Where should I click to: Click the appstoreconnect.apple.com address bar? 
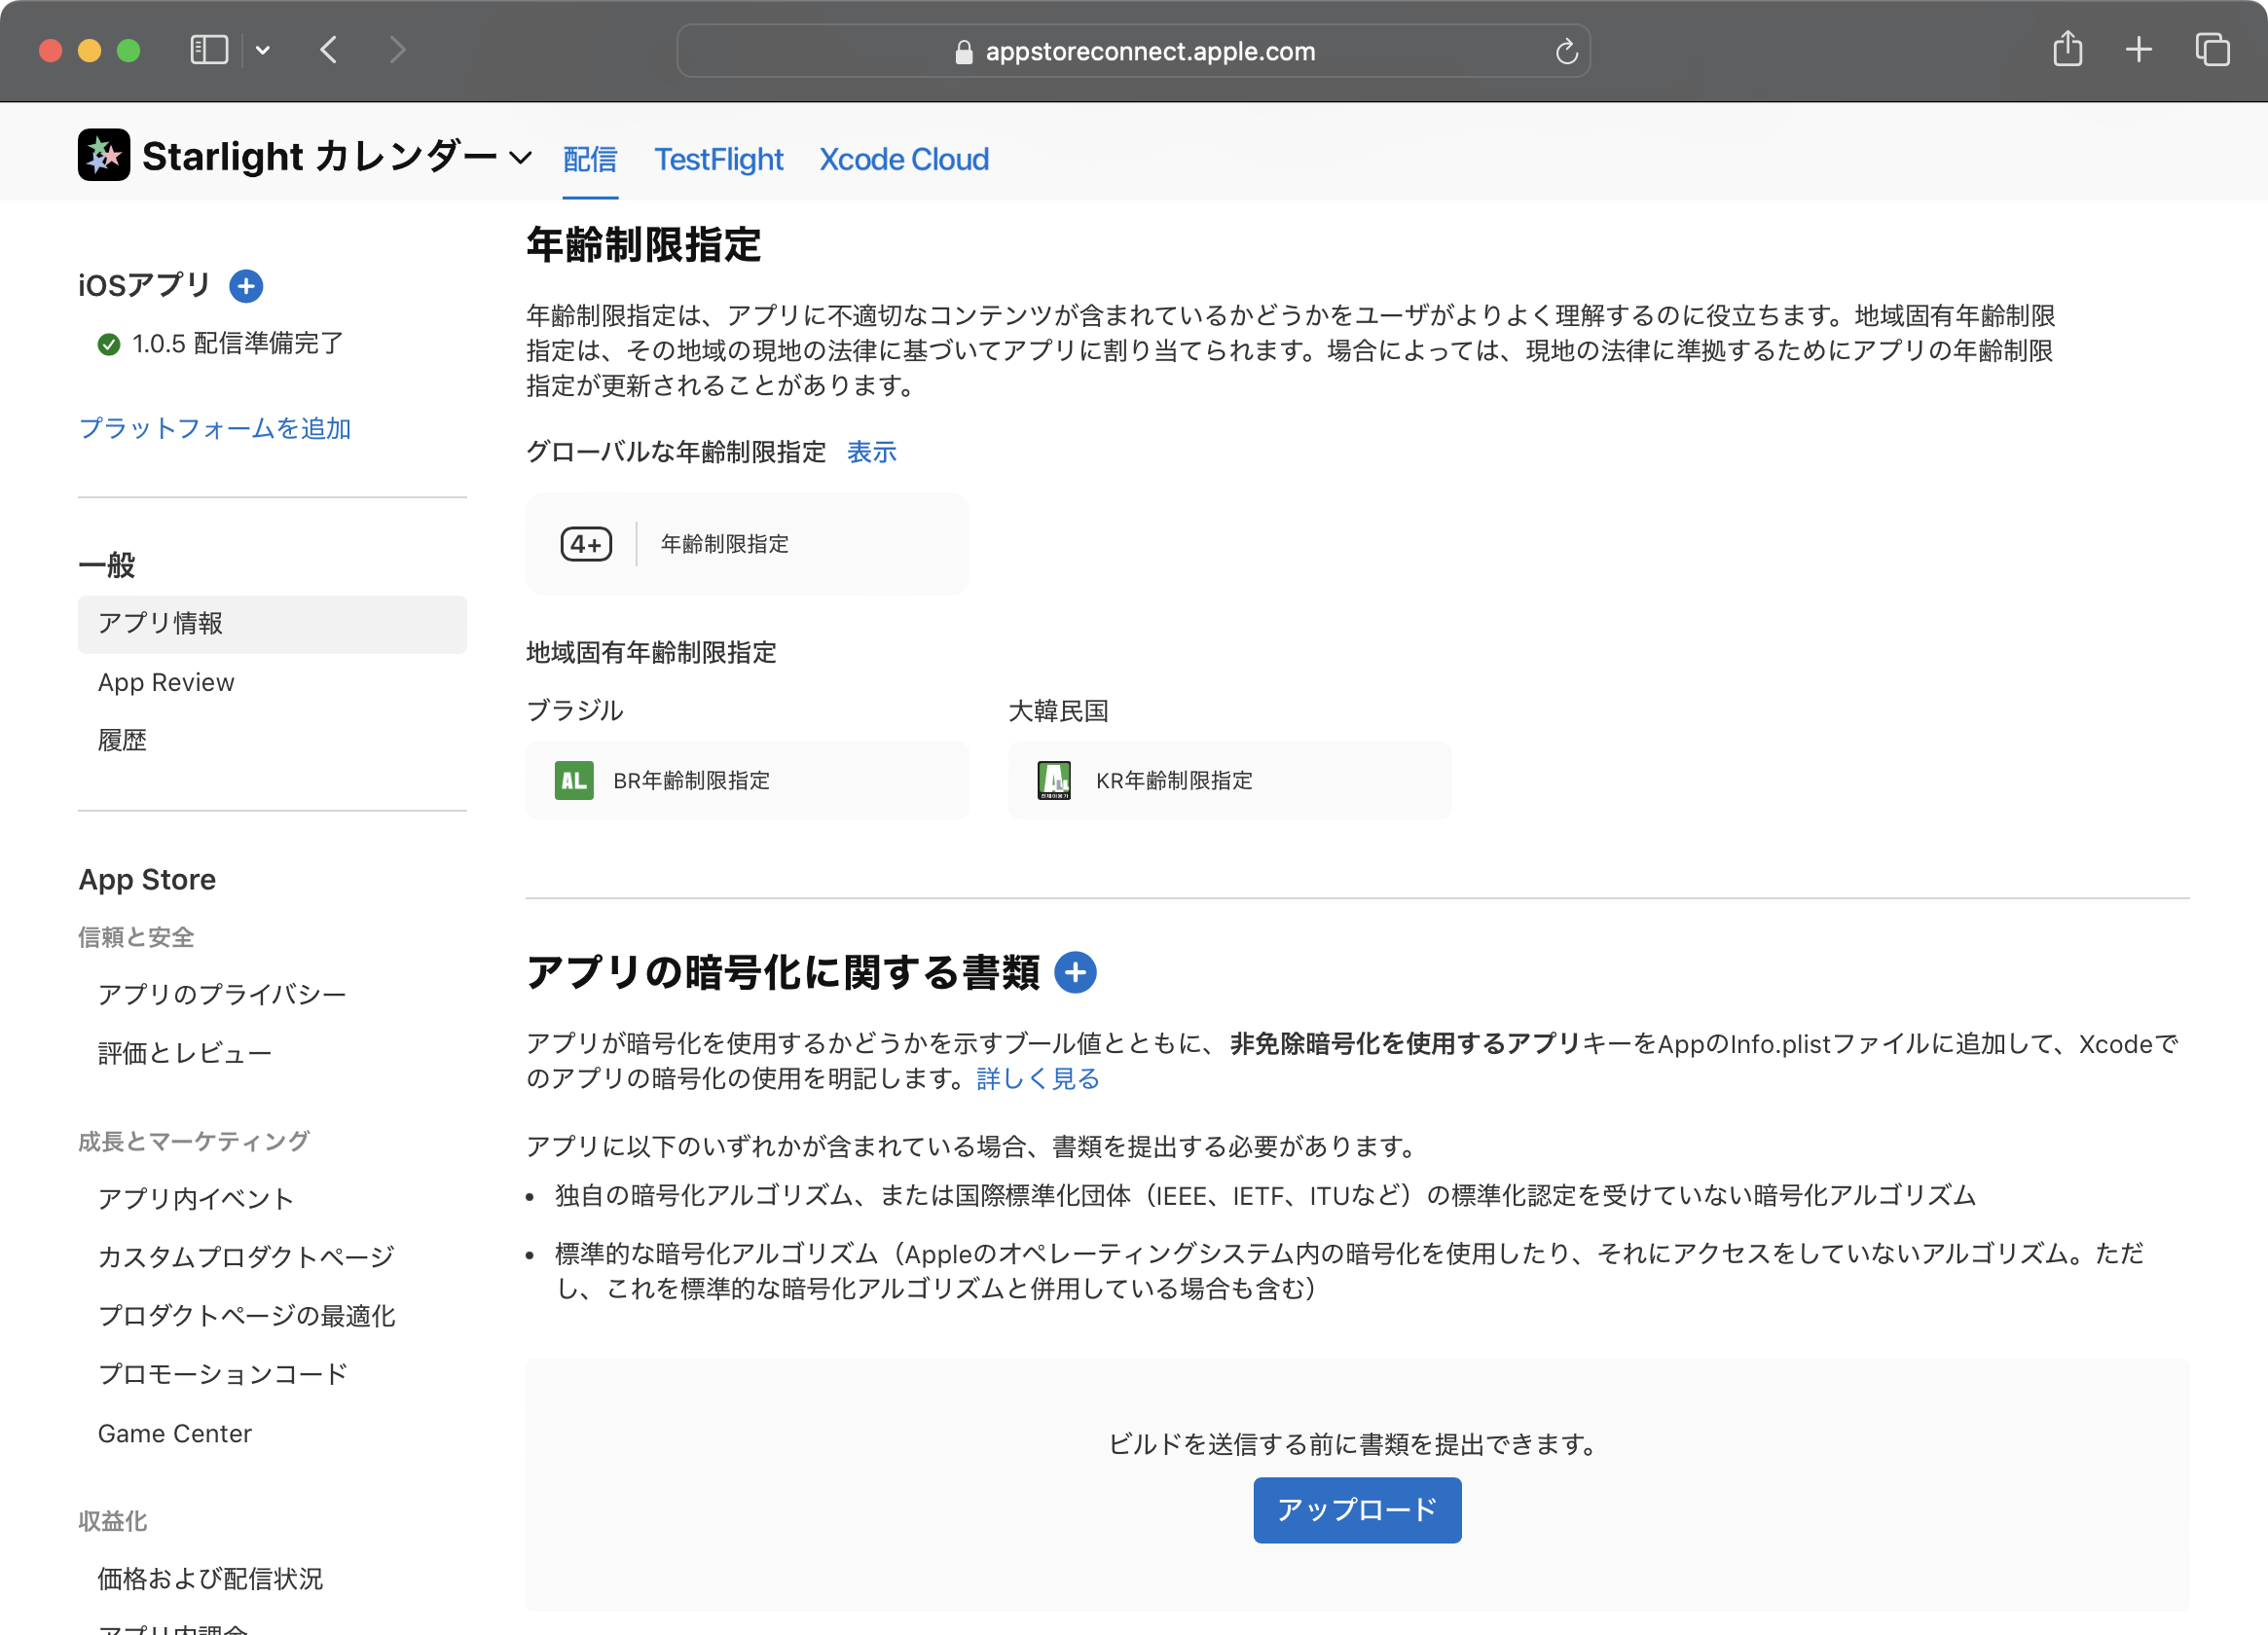pyautogui.click(x=1133, y=52)
